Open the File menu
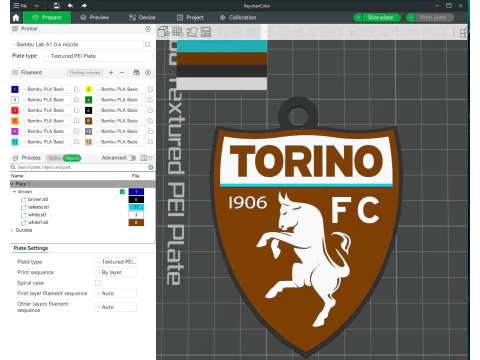 [x=20, y=6]
